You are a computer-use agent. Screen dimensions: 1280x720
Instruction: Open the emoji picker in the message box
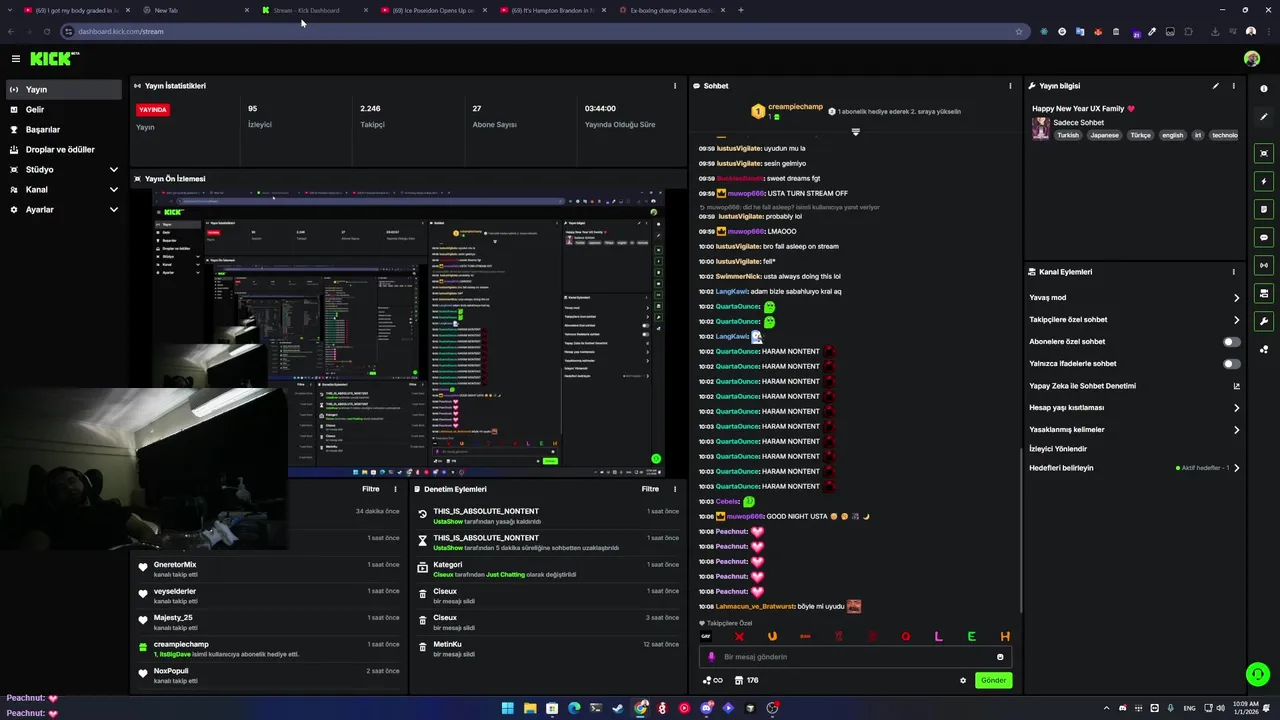(x=1000, y=657)
